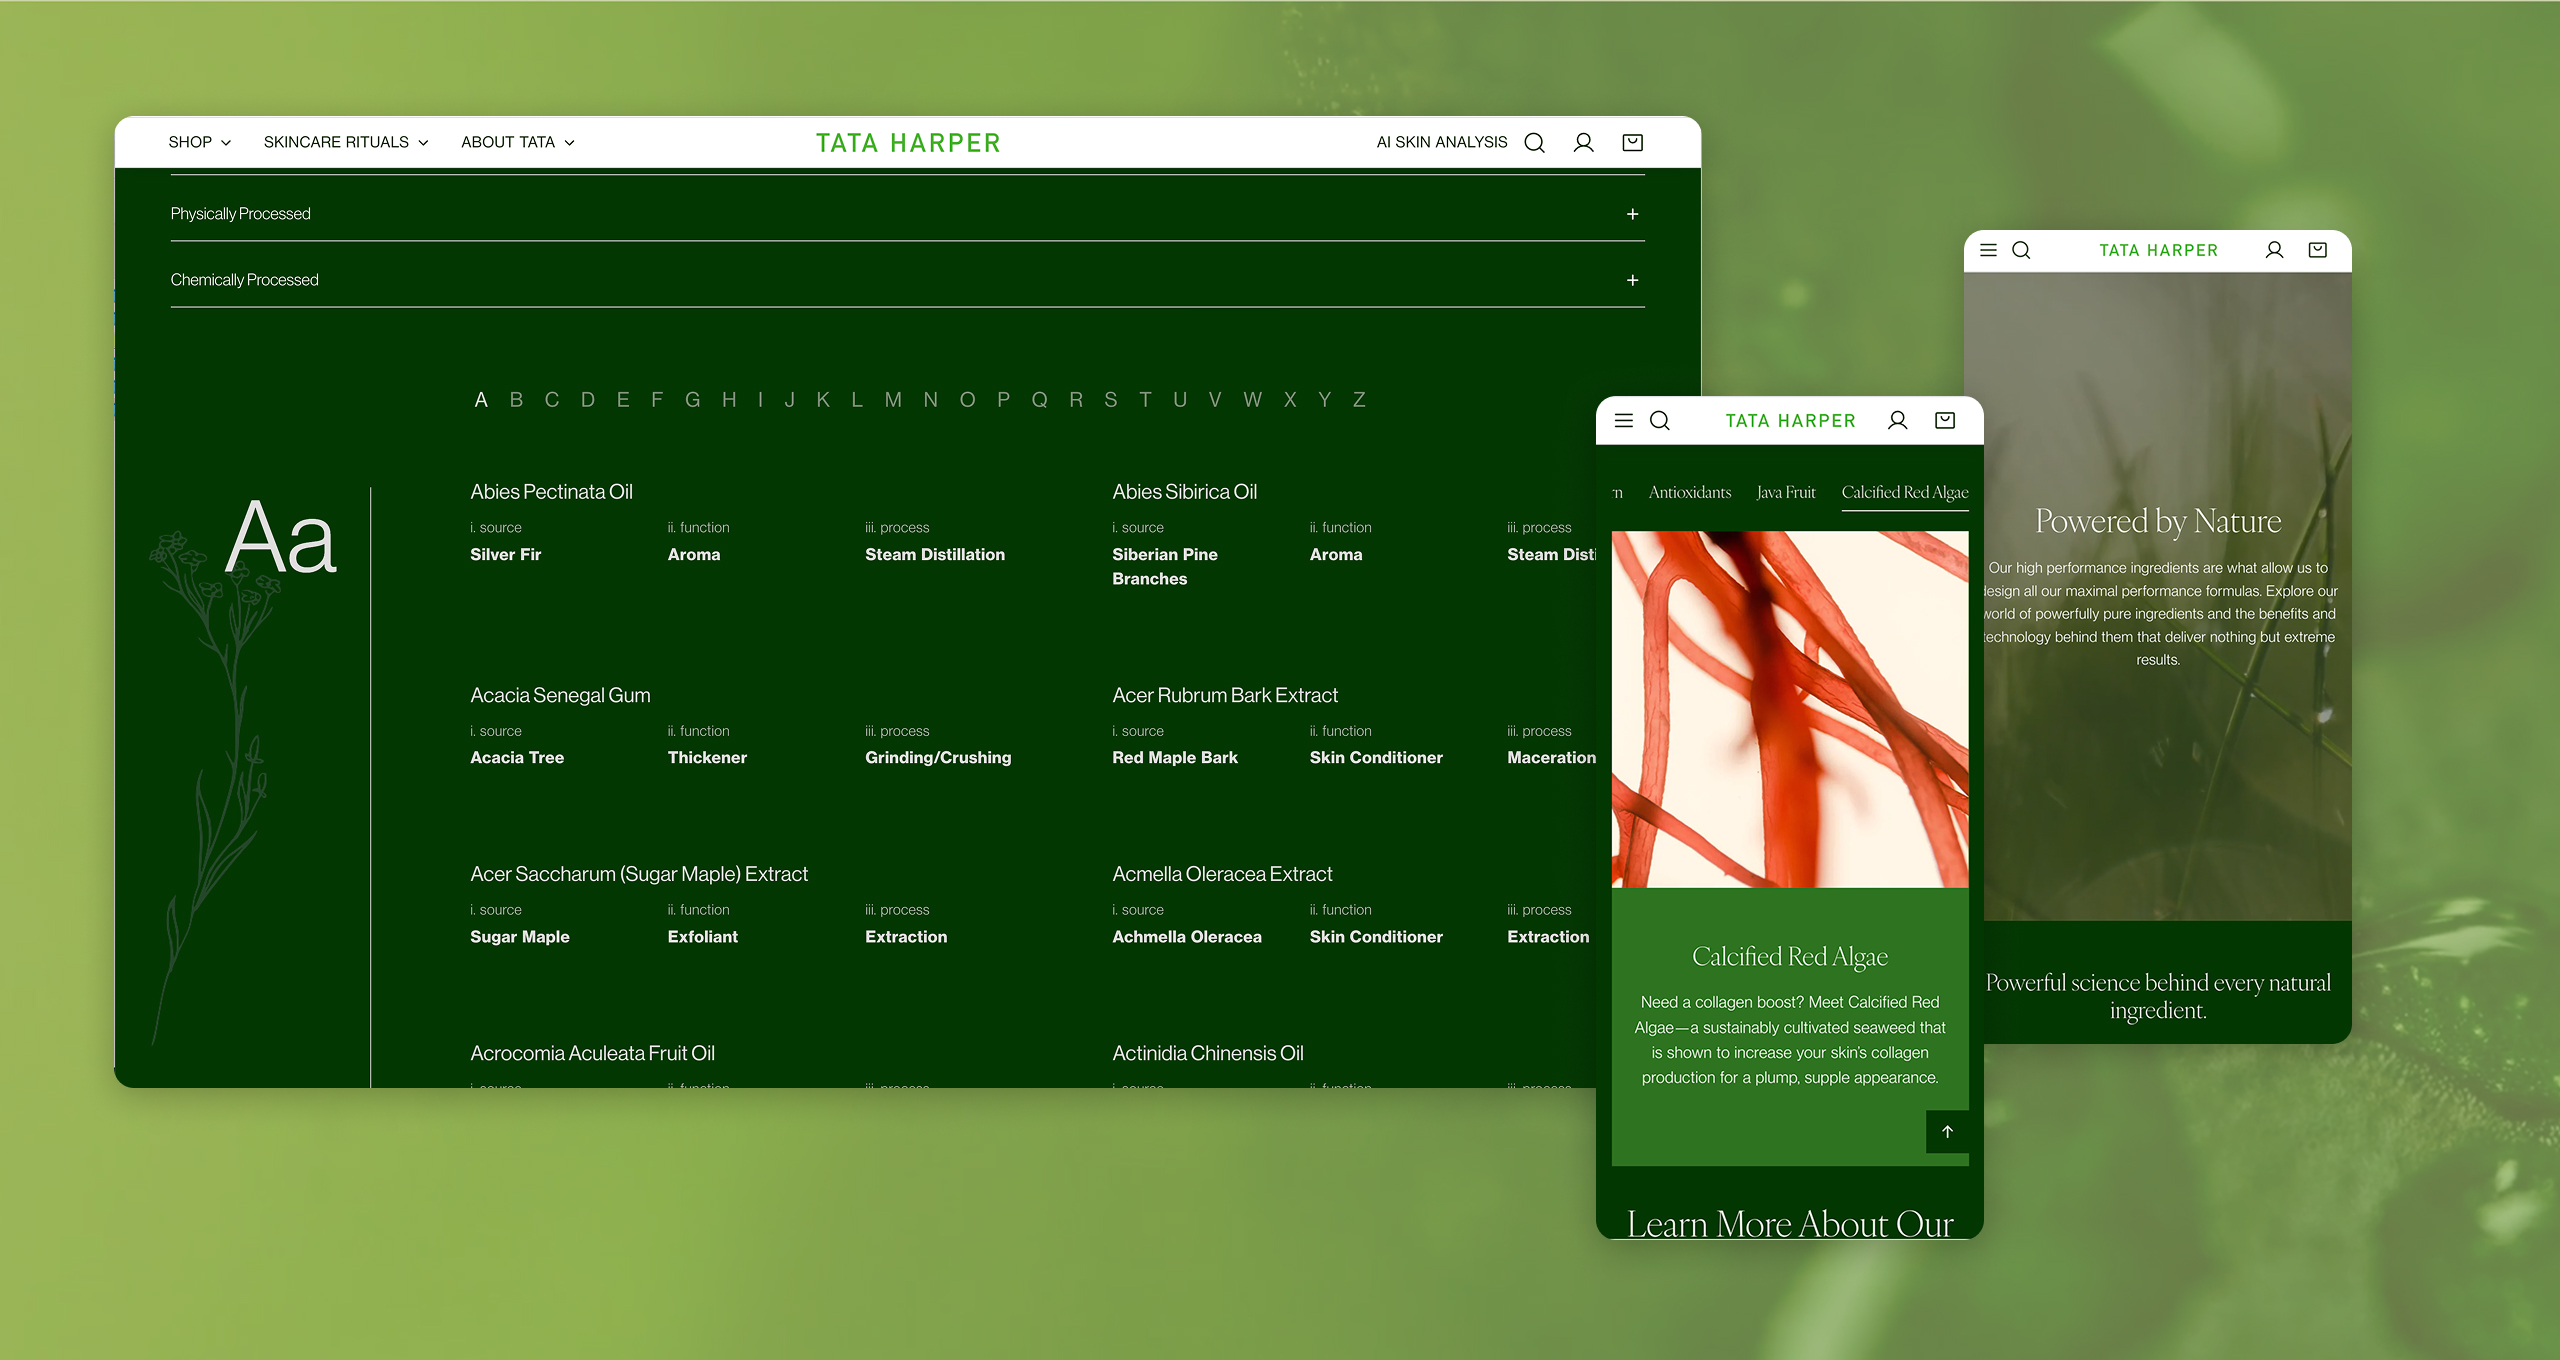Screen dimensions: 2560x1360
Task: Tap bag icon in Calcified Red Algae mobile screen
Action: tap(1945, 420)
